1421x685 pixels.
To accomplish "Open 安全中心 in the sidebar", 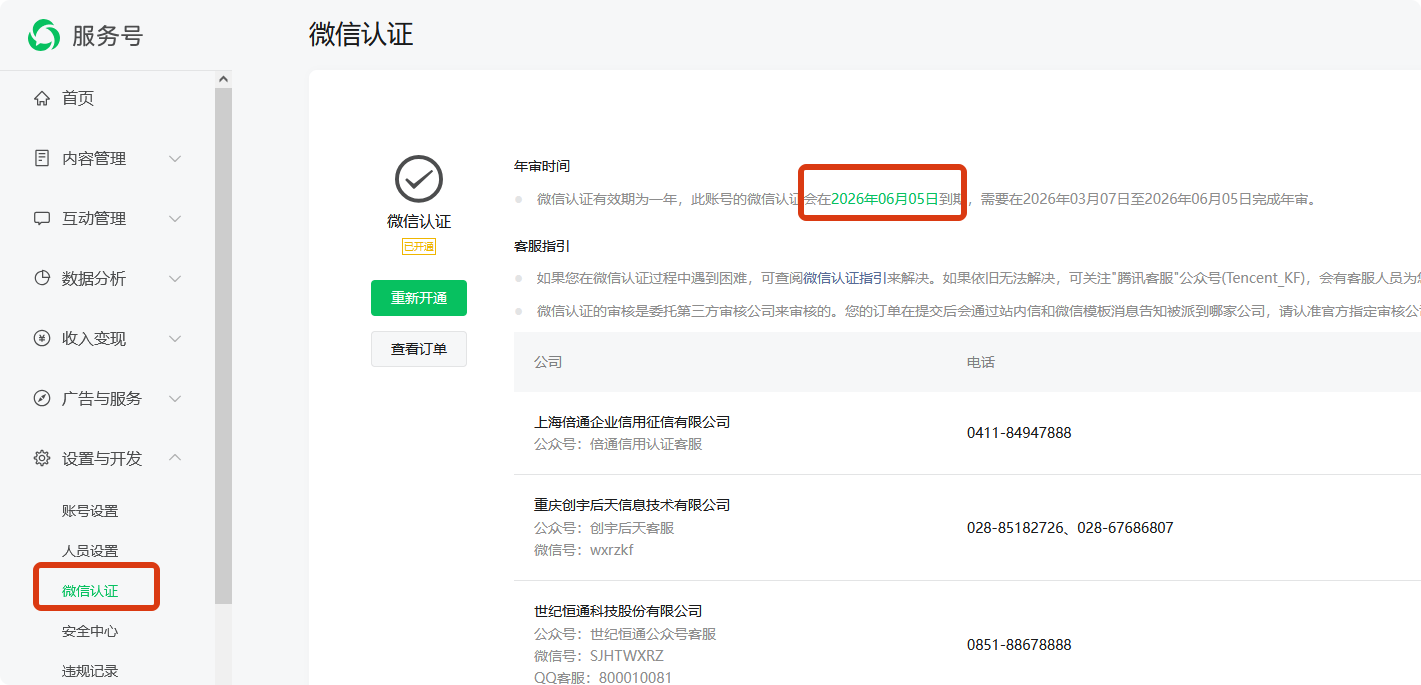I will coord(90,631).
